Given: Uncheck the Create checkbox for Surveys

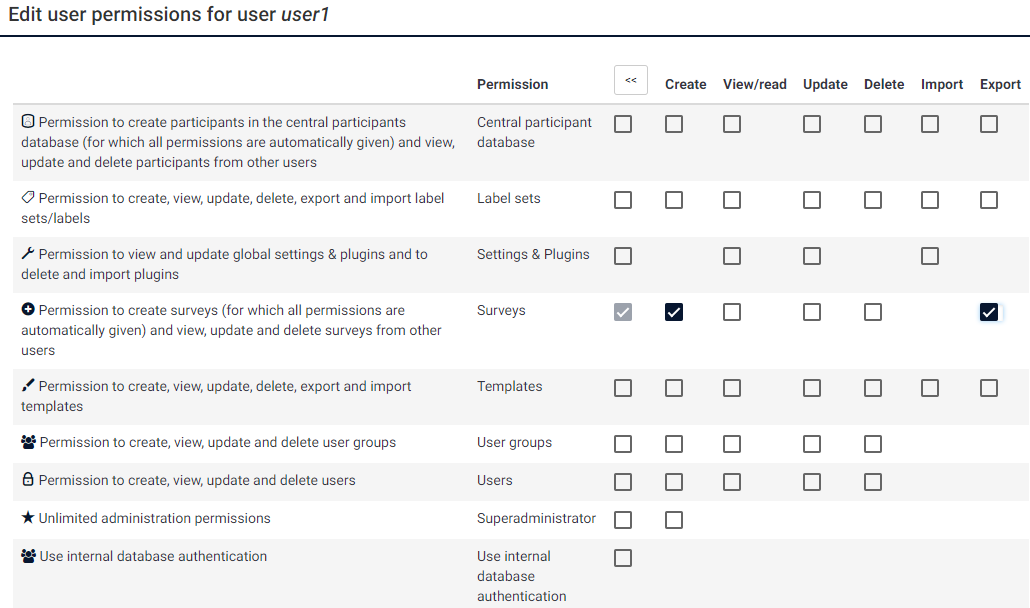Looking at the screenshot, I should (674, 312).
